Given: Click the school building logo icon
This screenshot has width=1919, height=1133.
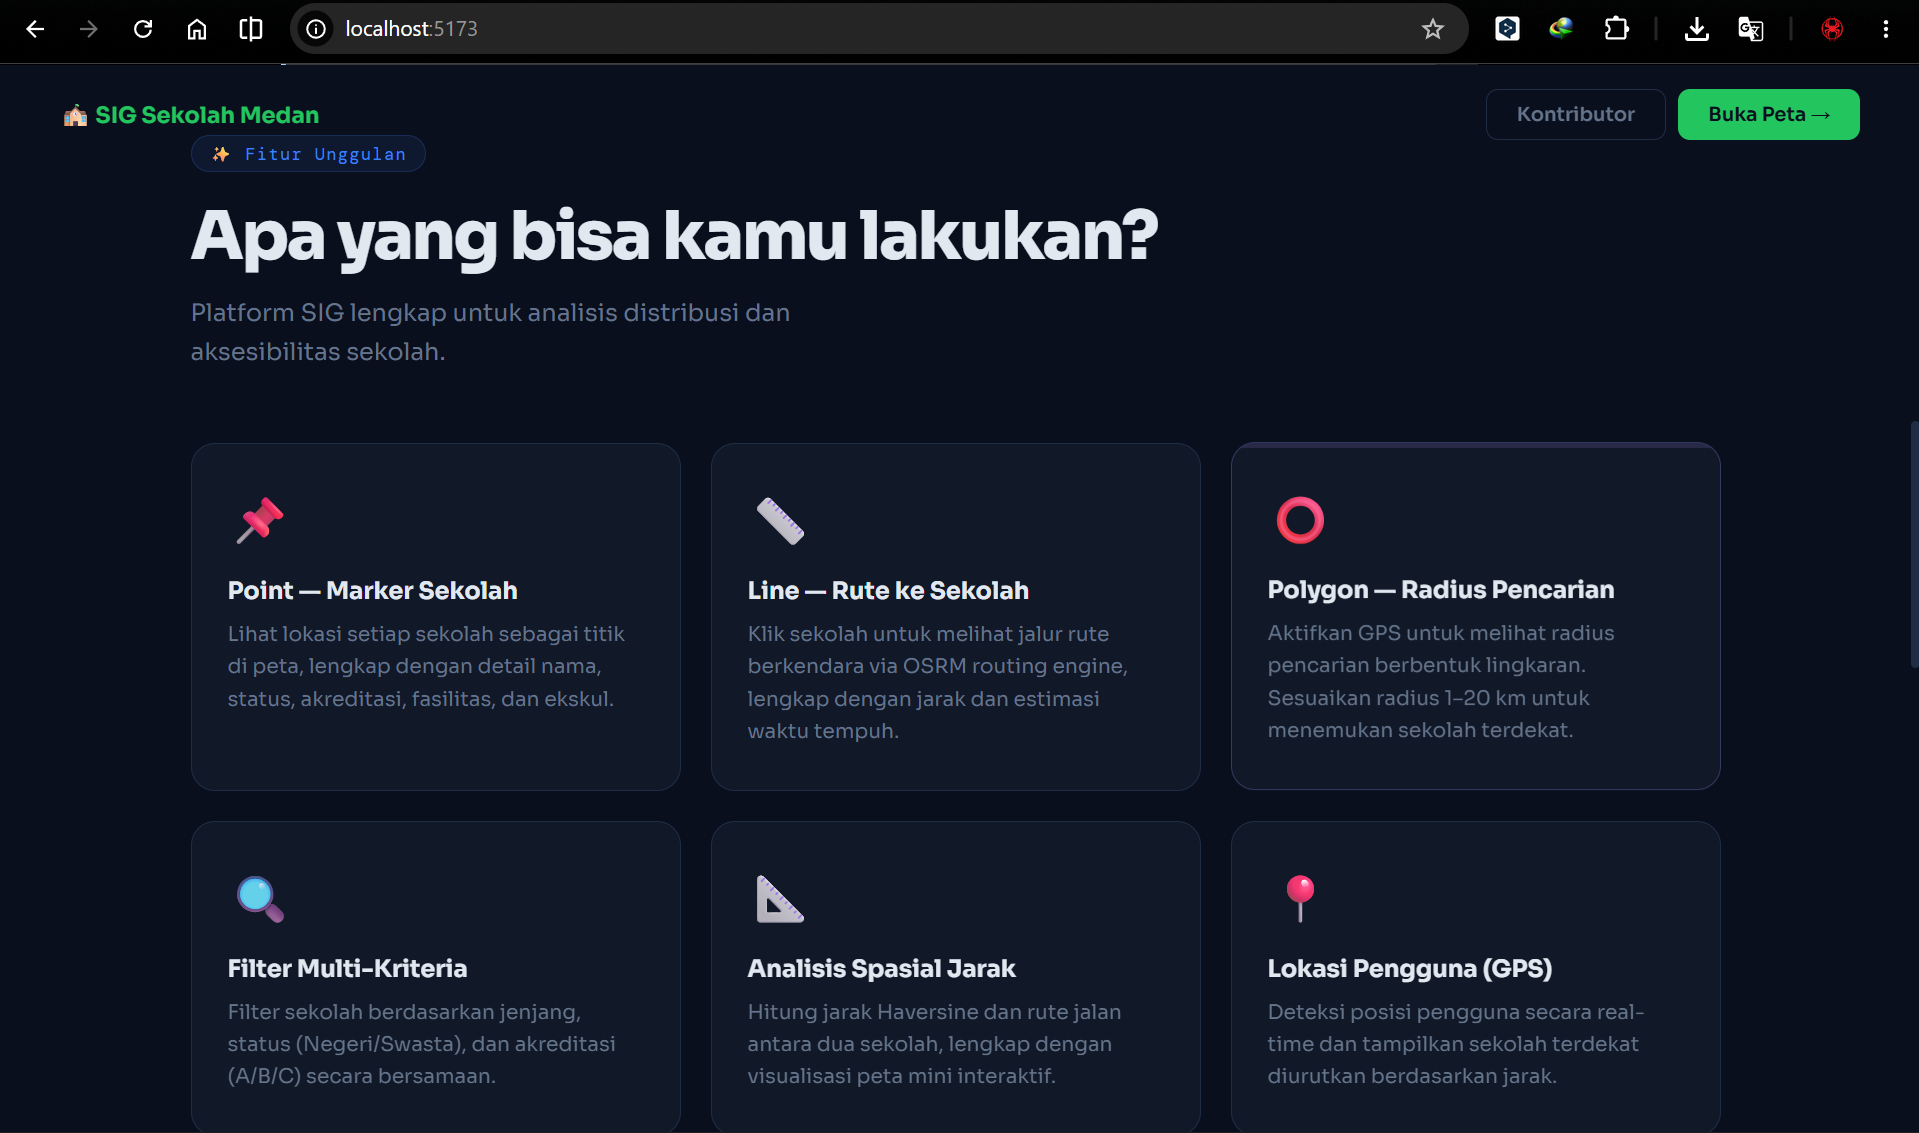Looking at the screenshot, I should pos(75,116).
